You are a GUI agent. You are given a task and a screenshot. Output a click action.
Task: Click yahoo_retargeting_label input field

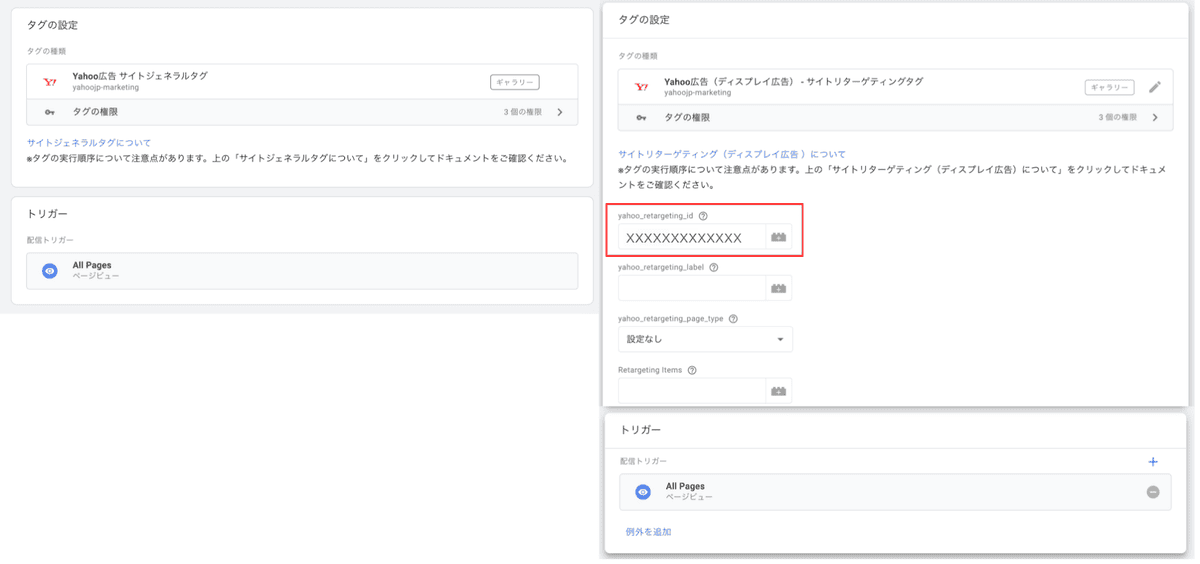(692, 288)
